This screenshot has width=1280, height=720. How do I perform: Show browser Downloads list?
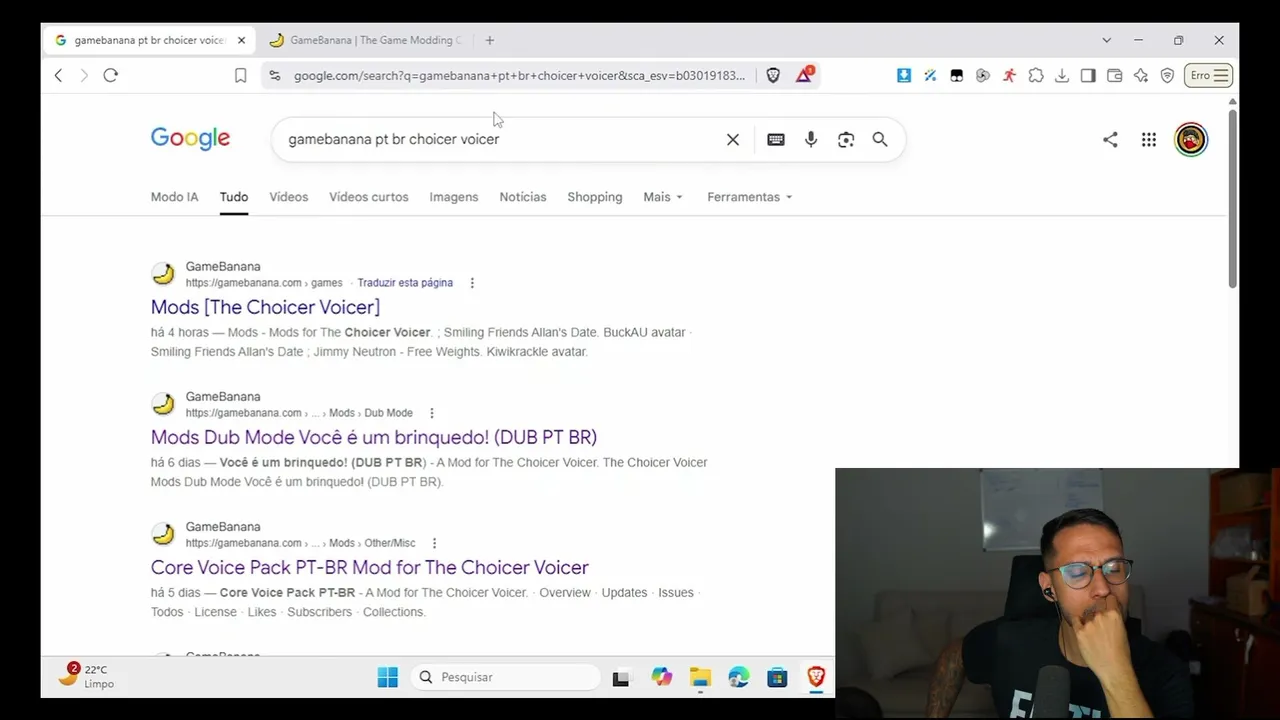1062,75
